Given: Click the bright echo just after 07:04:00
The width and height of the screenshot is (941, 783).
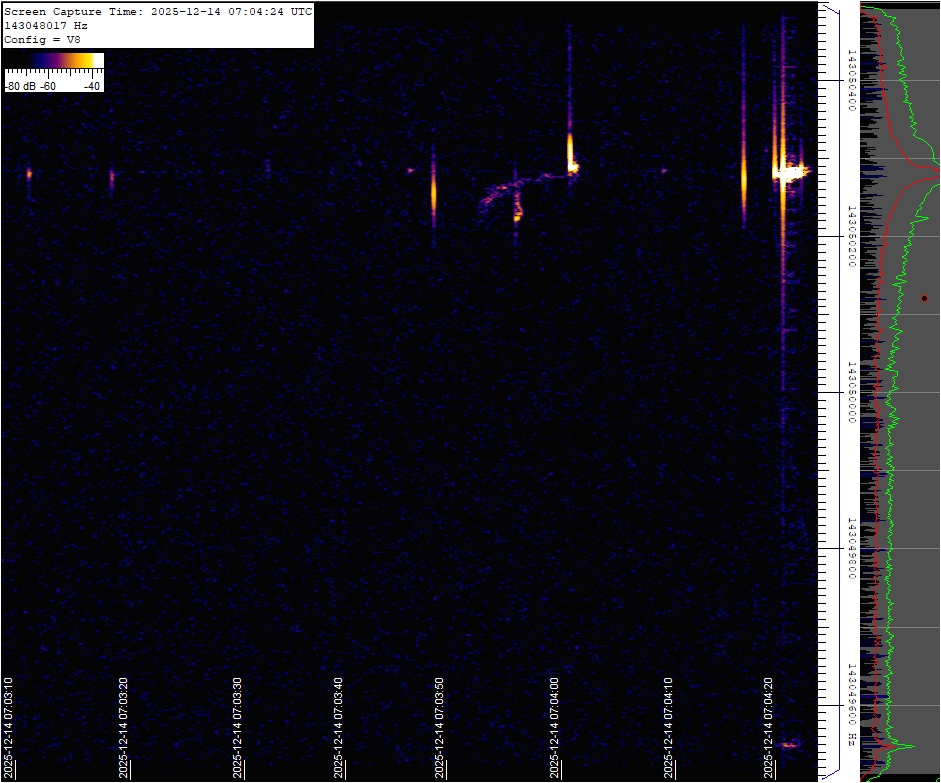Looking at the screenshot, I should click(570, 153).
